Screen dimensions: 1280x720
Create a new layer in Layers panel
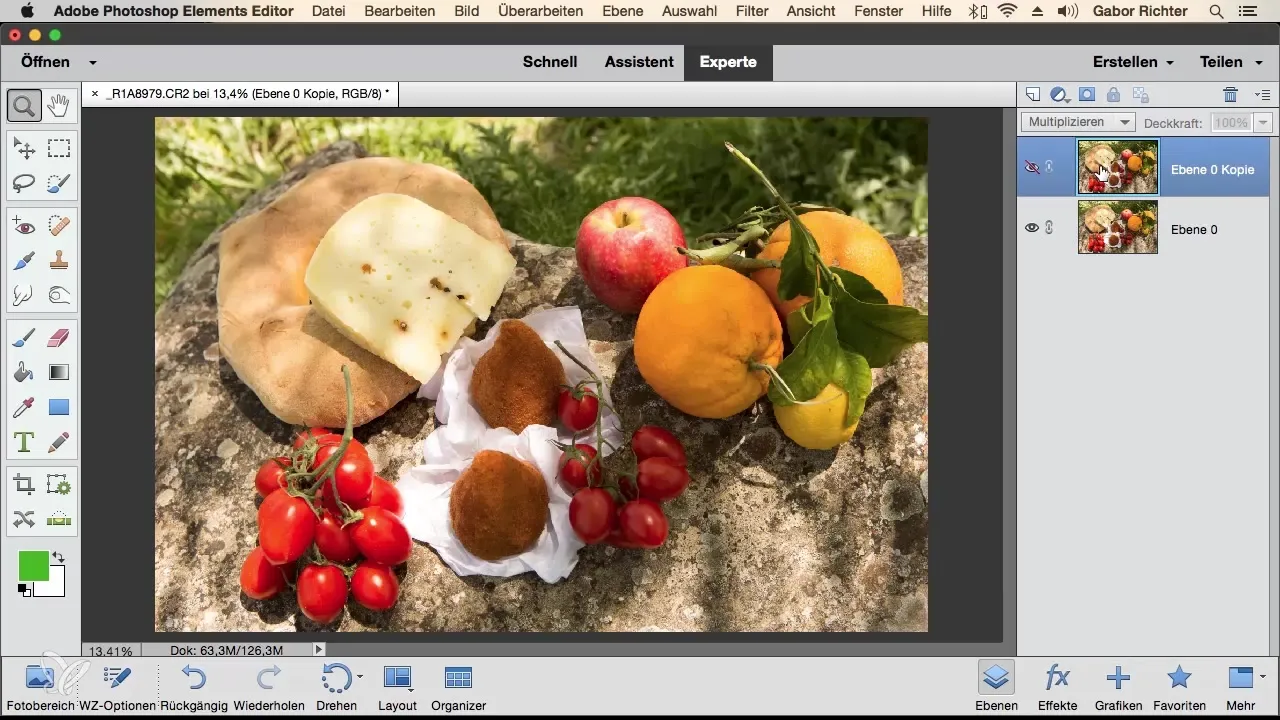1034,95
